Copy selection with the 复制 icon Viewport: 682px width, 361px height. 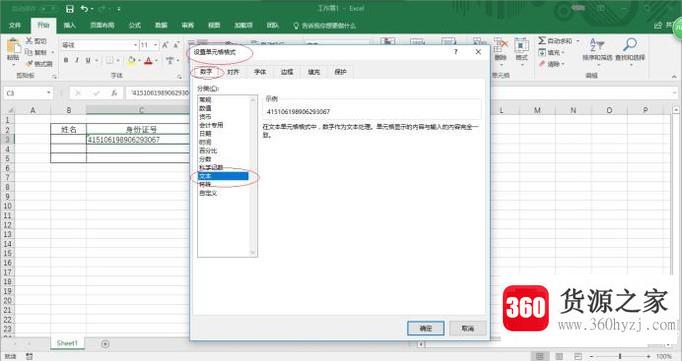click(29, 52)
